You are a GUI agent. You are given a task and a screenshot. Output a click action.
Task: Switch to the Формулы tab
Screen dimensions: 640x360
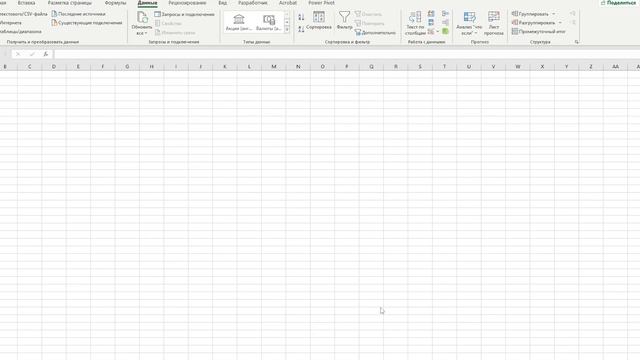coord(116,3)
